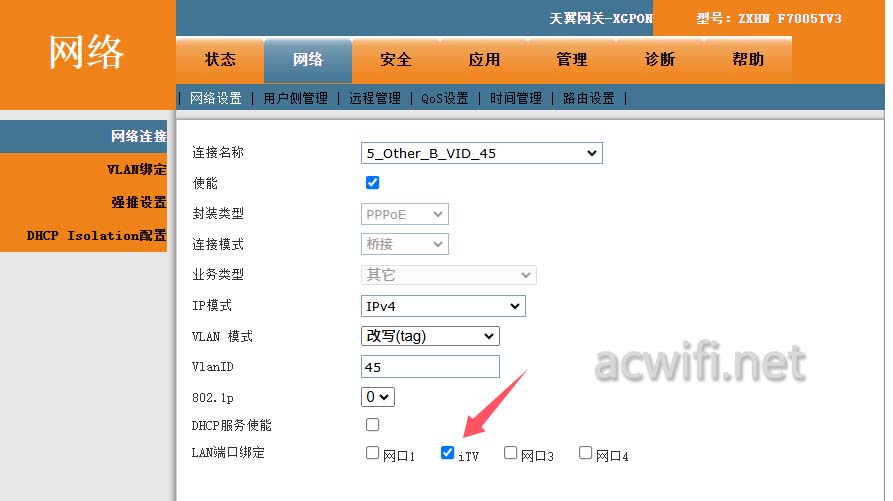Click the 天翼网关-XGPON title text
The height and width of the screenshot is (501, 893).
click(x=601, y=19)
